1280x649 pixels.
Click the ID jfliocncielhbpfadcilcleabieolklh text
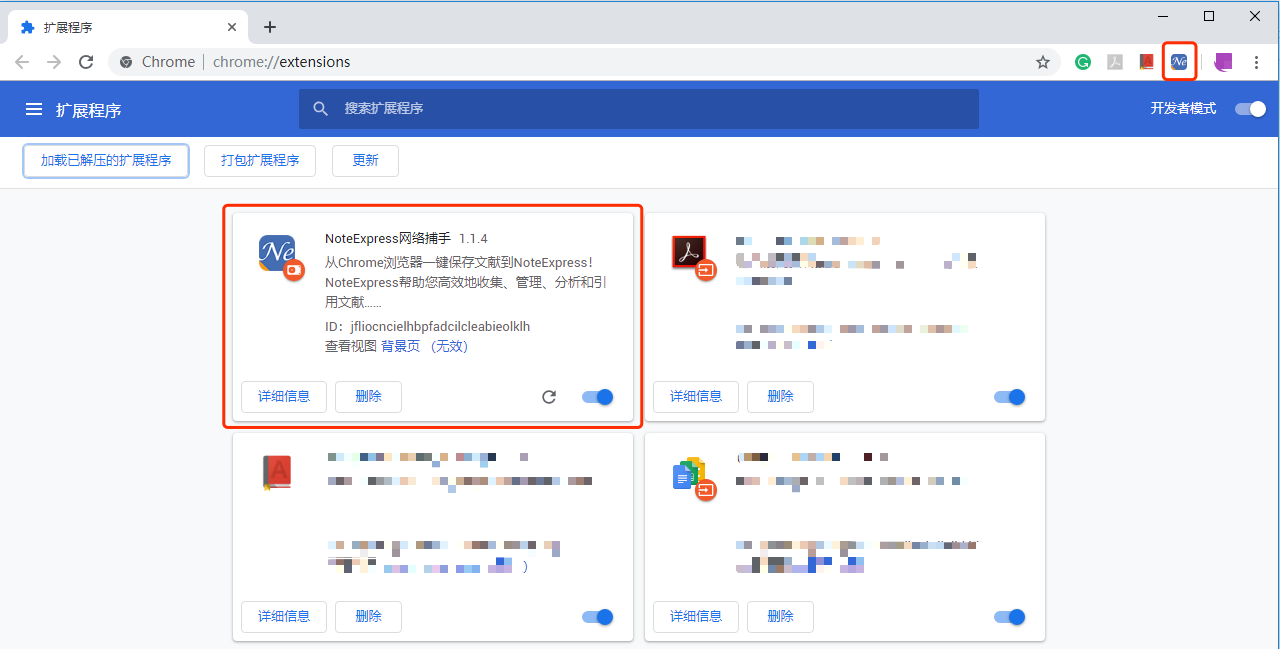(x=428, y=326)
